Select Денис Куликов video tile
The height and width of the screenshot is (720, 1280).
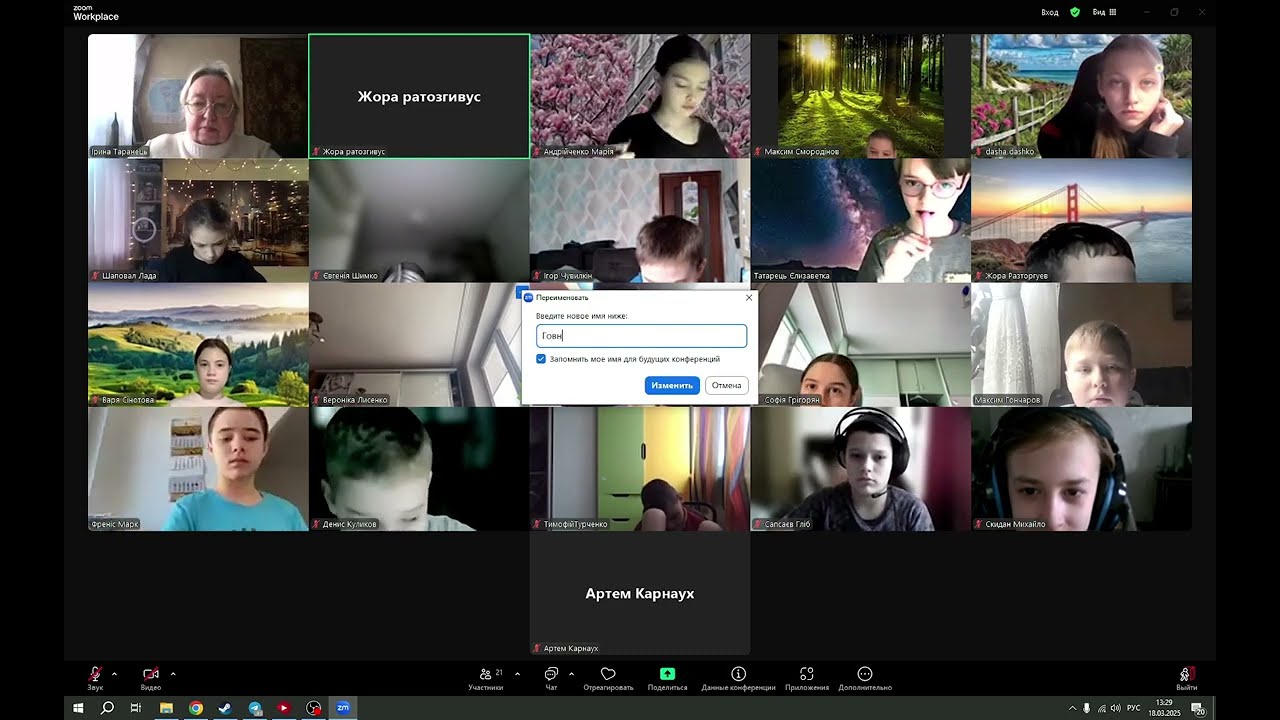click(419, 468)
